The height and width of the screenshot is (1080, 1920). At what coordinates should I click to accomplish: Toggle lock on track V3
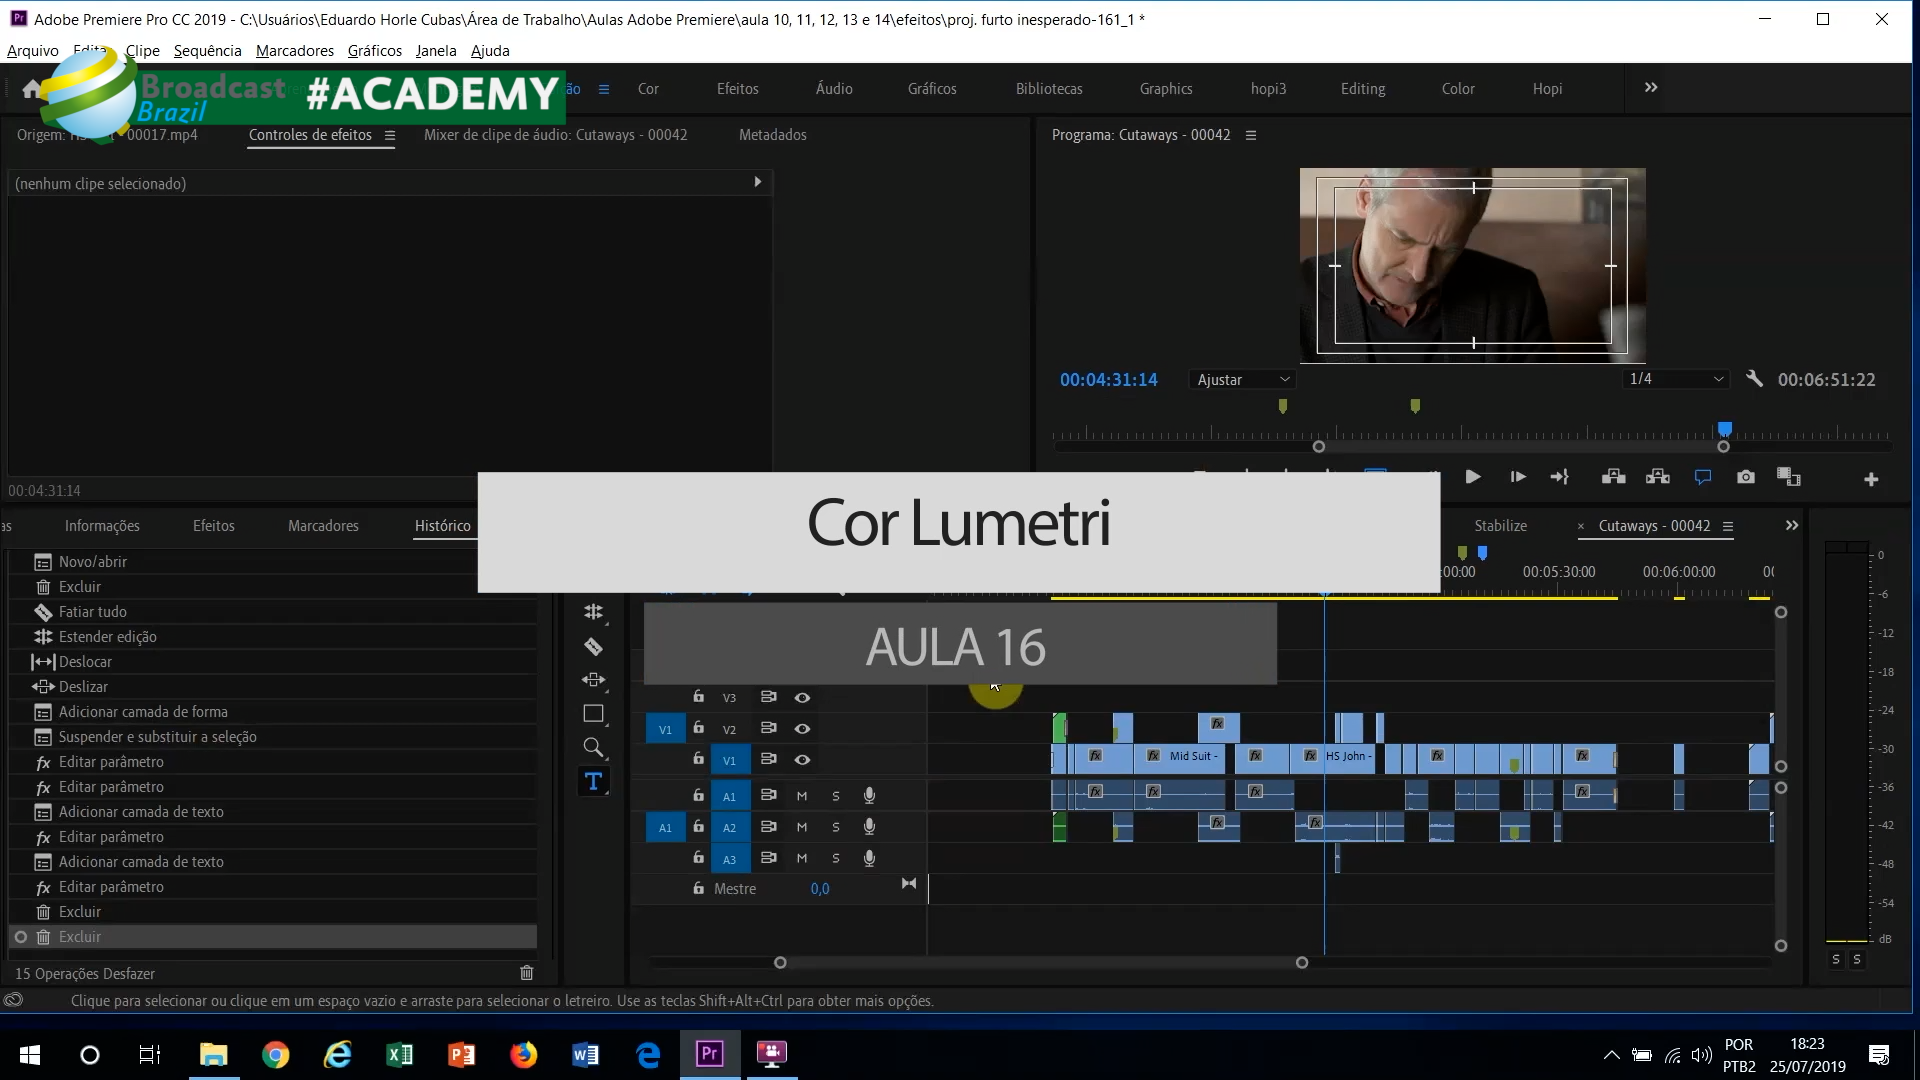click(x=699, y=697)
